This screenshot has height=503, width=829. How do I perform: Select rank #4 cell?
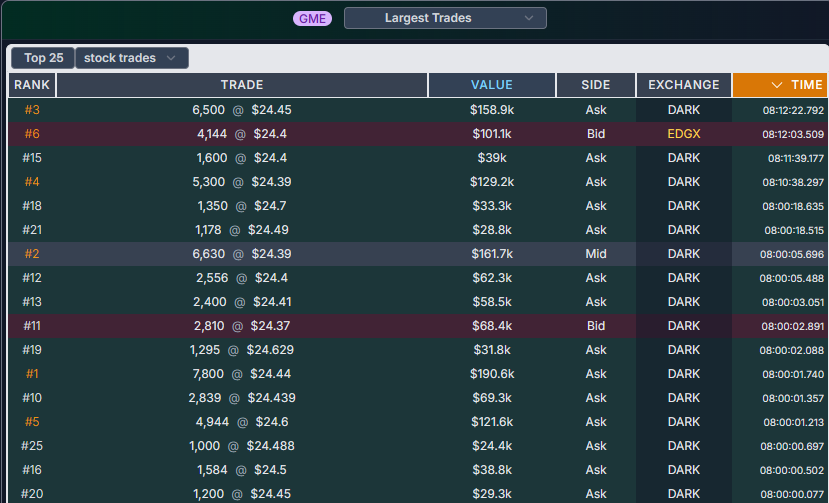(32, 182)
